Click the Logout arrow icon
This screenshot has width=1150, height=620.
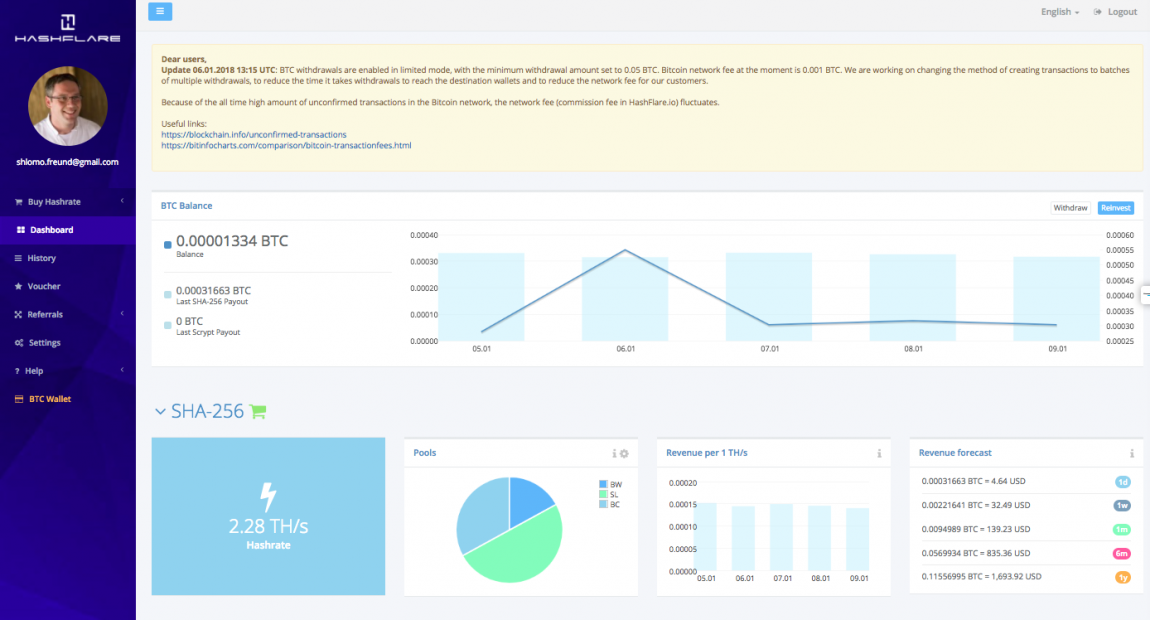[1097, 12]
